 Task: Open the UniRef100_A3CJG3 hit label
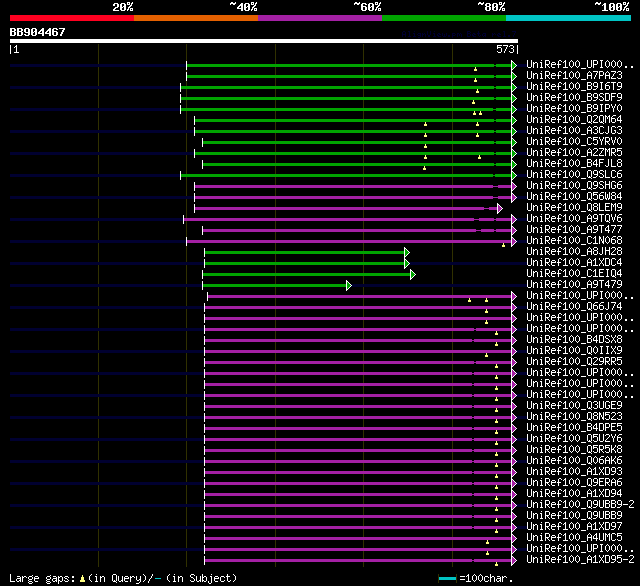click(x=574, y=131)
